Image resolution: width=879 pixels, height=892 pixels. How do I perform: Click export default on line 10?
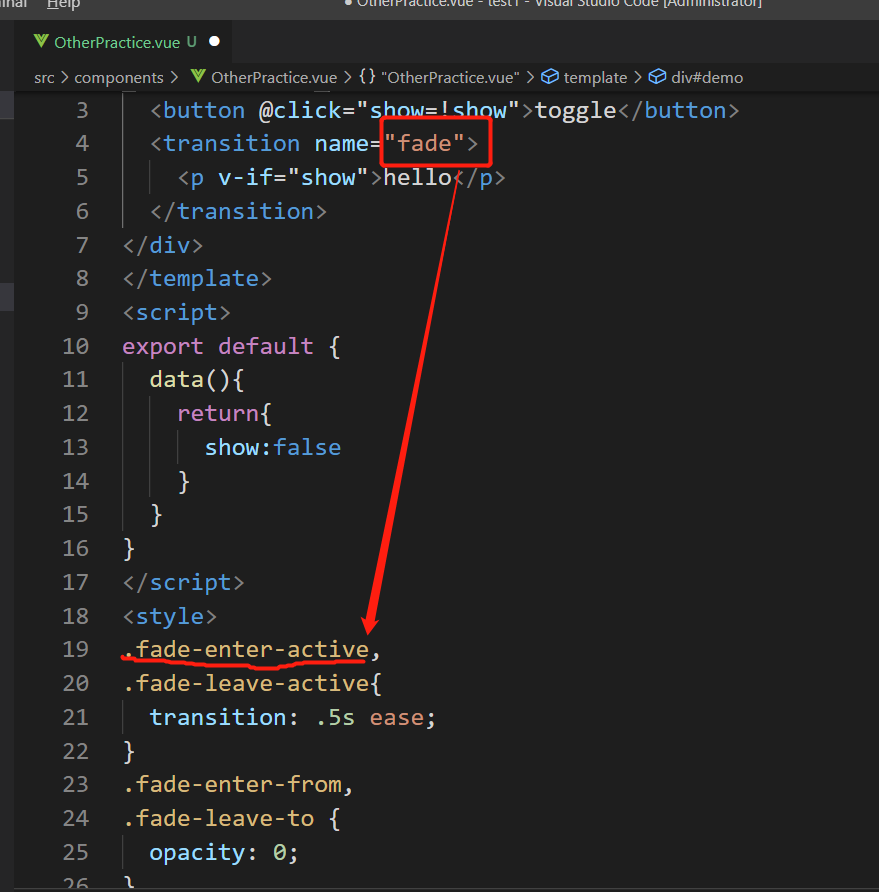218,346
